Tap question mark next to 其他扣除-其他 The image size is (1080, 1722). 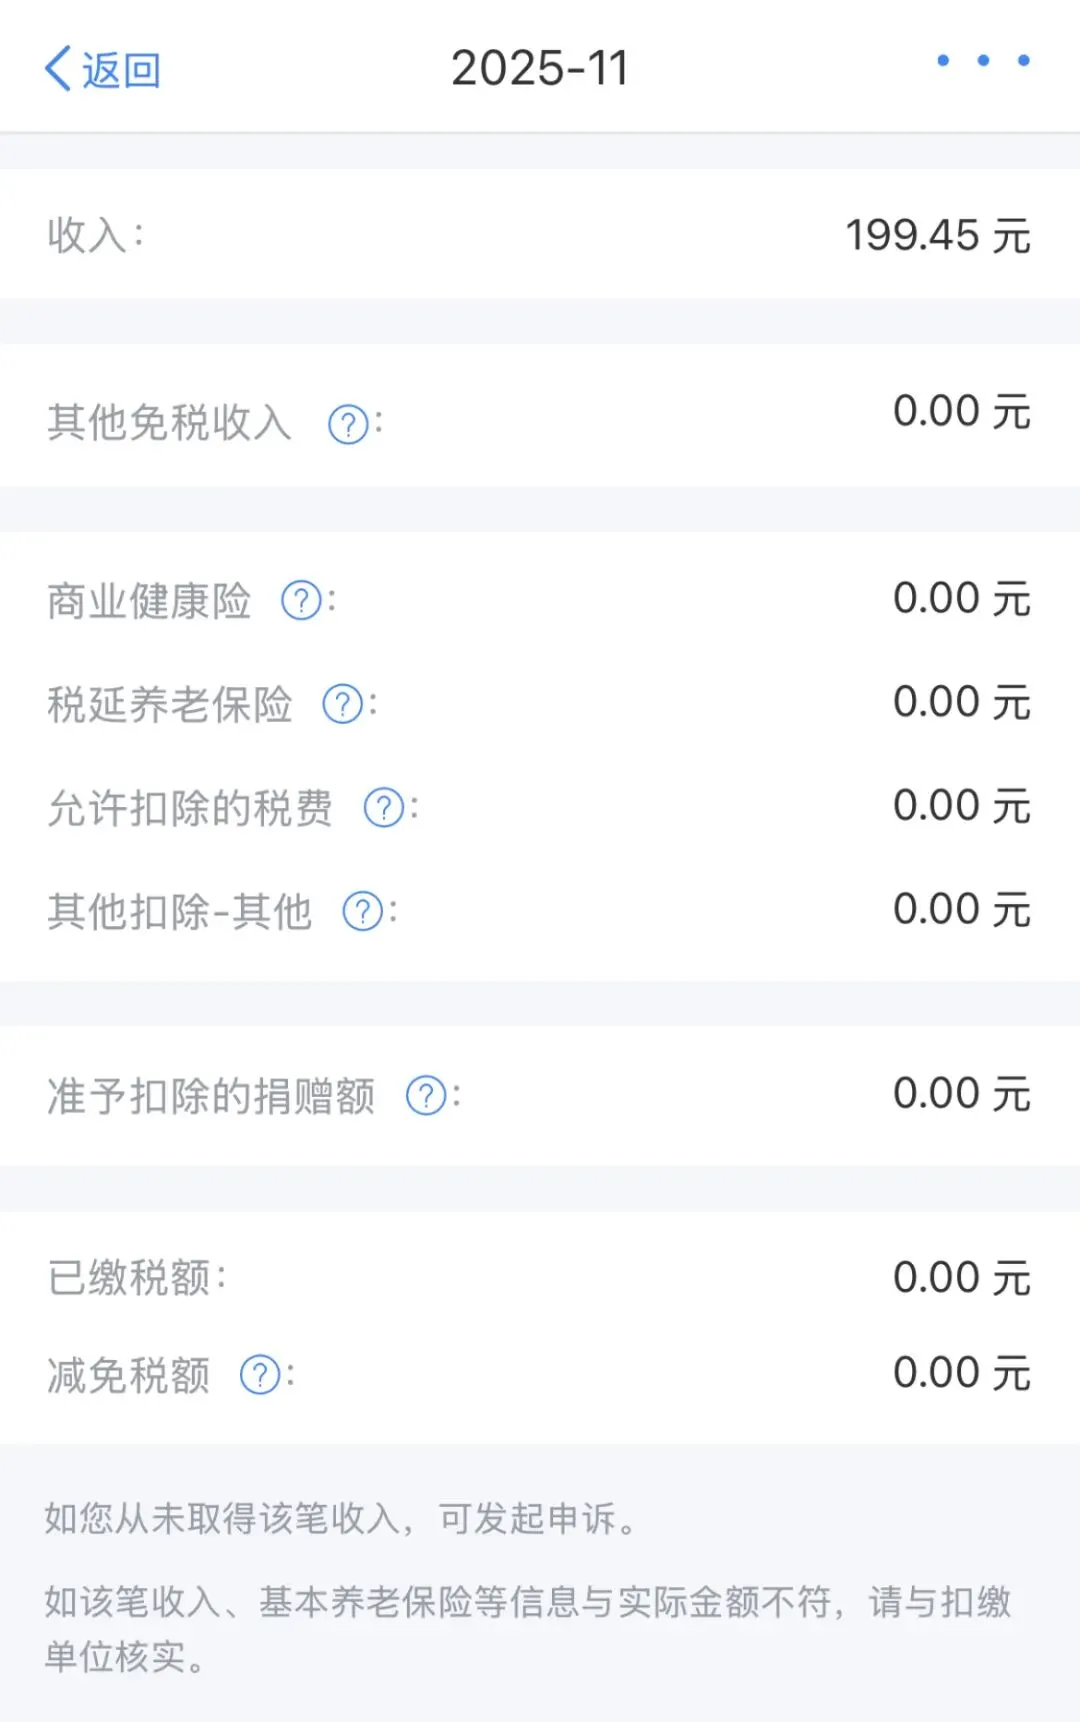(x=362, y=912)
